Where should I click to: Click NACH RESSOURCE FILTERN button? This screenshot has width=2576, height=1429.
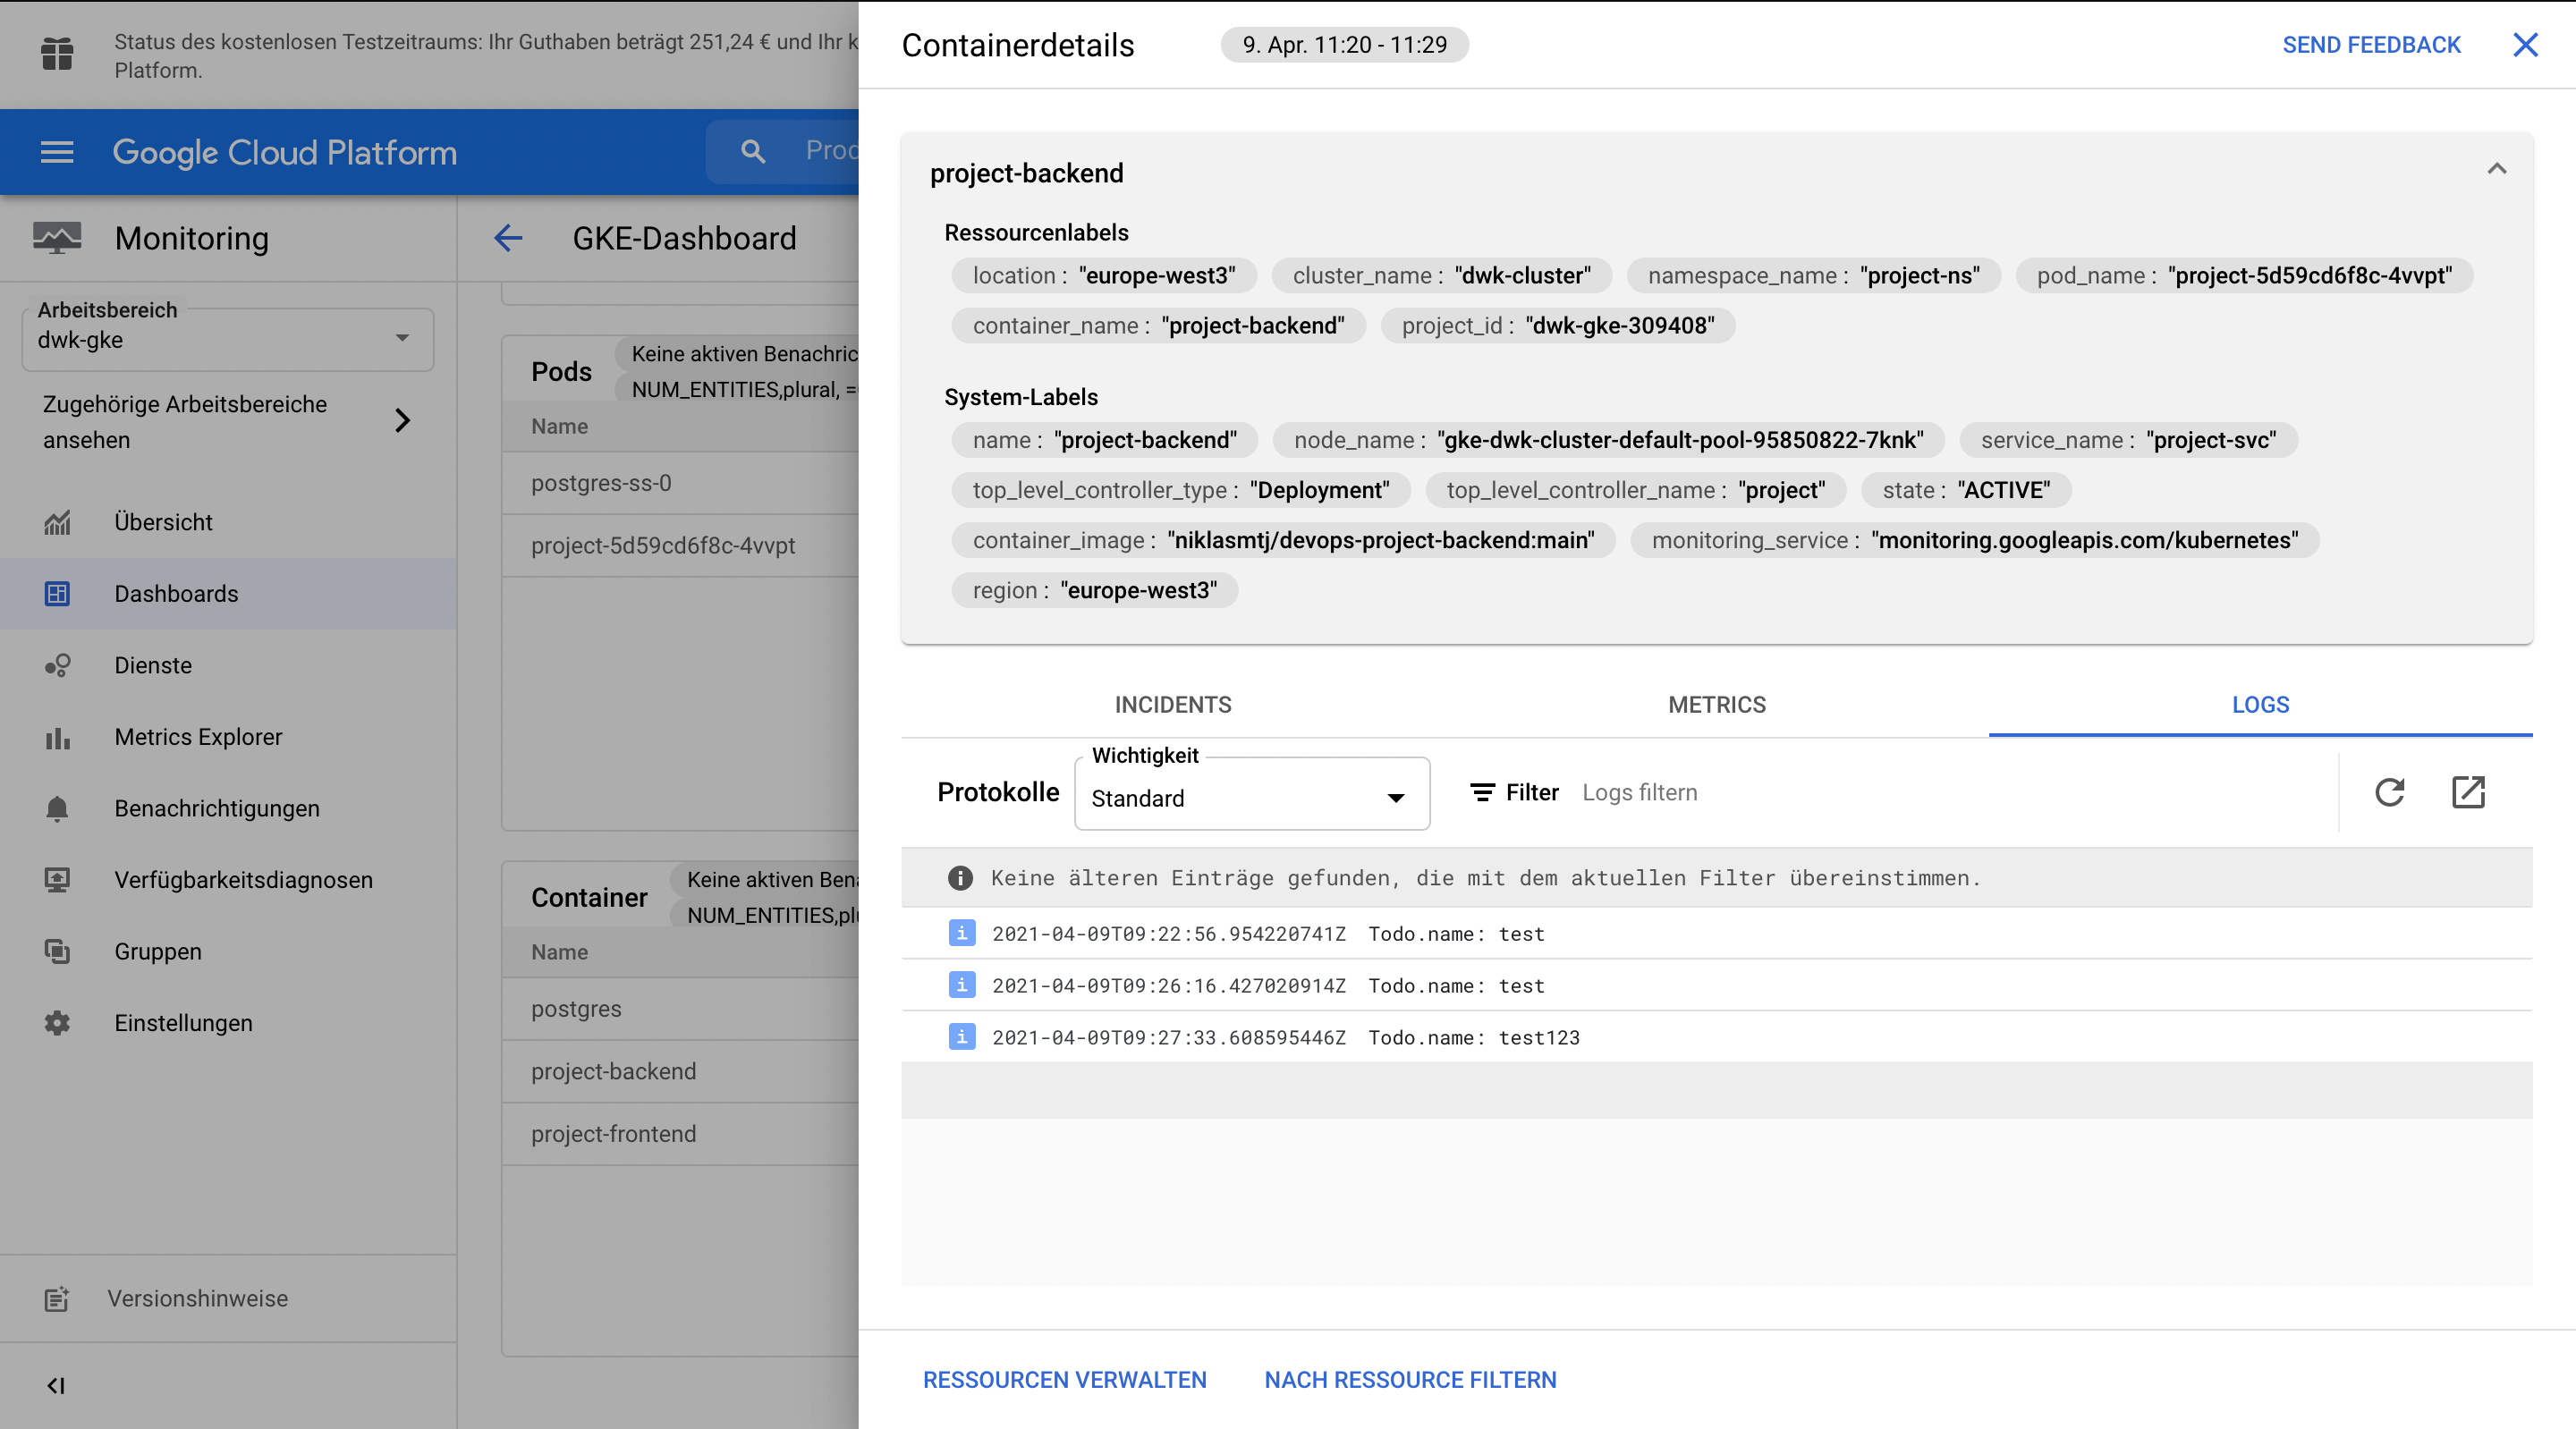[x=1409, y=1379]
